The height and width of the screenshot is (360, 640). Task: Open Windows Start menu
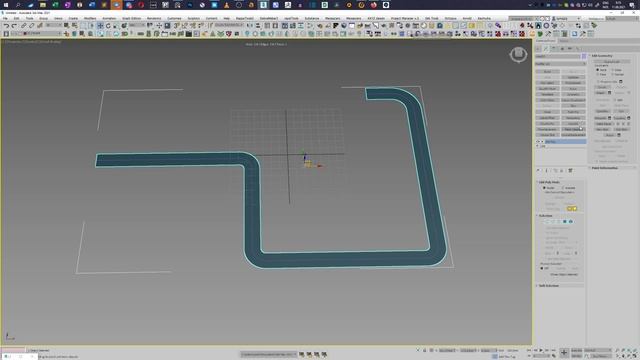(x=6, y=5)
